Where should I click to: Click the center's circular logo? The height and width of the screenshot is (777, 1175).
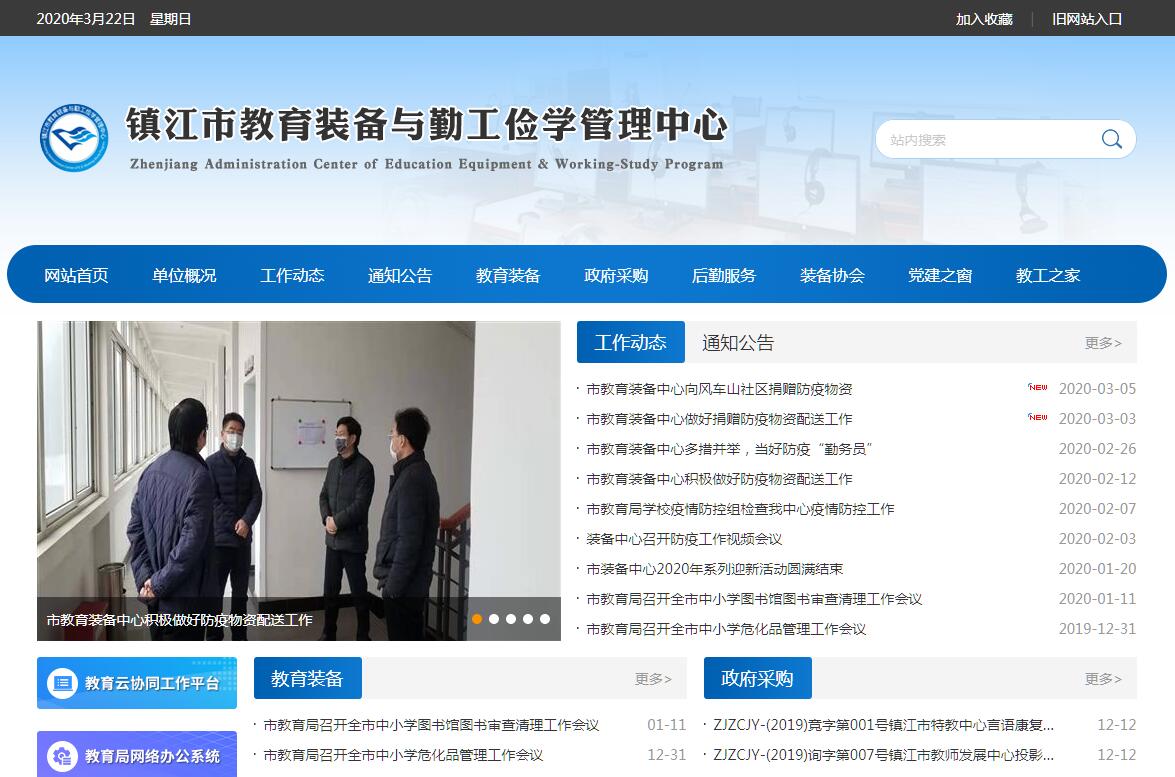coord(74,138)
